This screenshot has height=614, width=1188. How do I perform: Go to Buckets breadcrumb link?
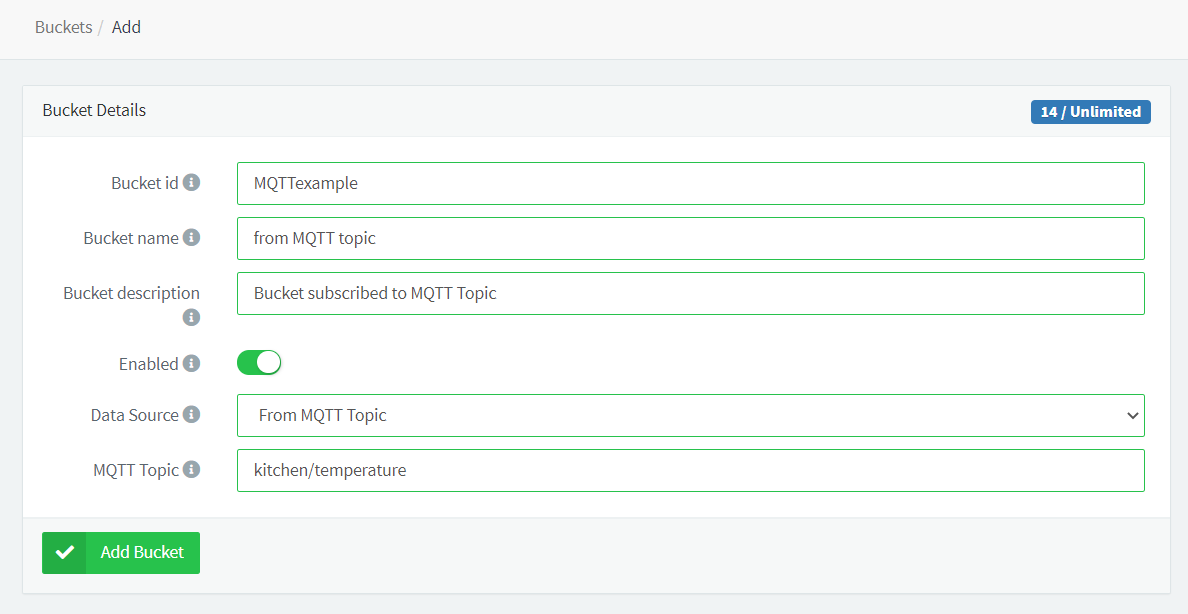[63, 28]
